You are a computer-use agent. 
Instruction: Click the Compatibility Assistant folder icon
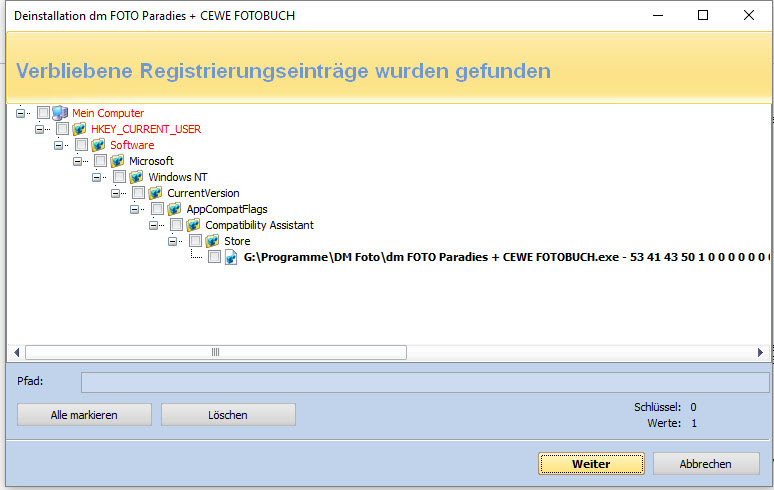tap(193, 225)
